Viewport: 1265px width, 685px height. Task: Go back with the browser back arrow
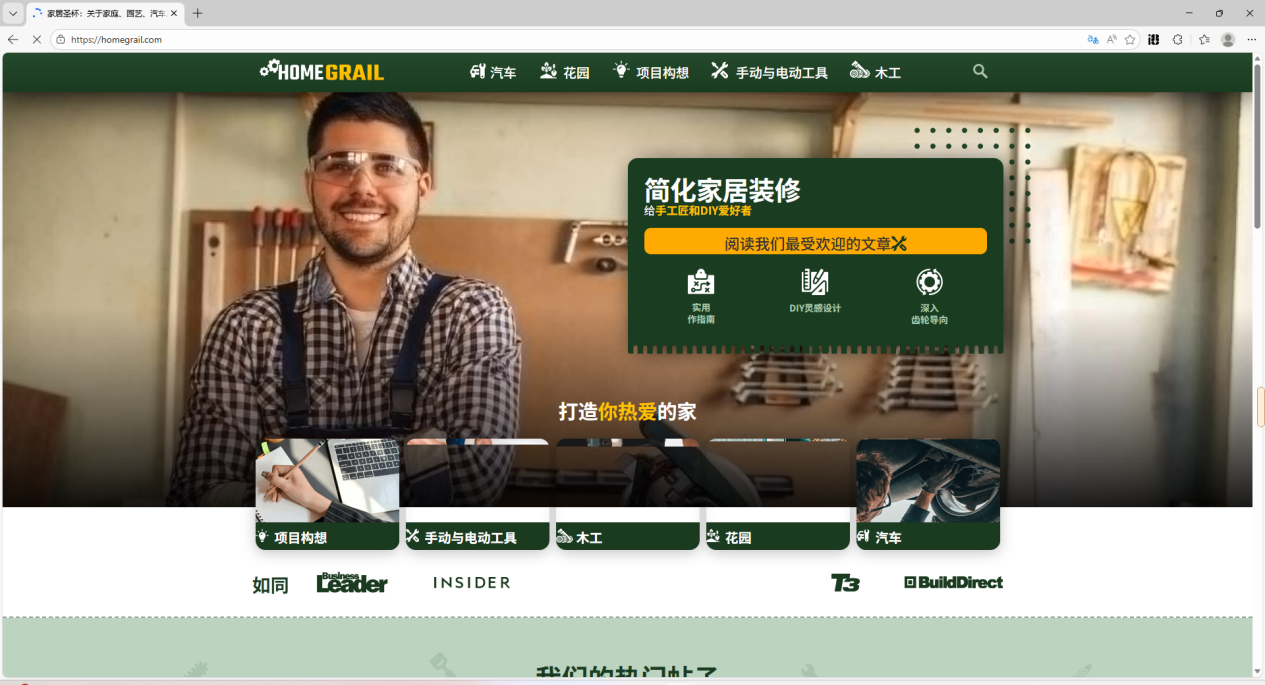coord(13,39)
